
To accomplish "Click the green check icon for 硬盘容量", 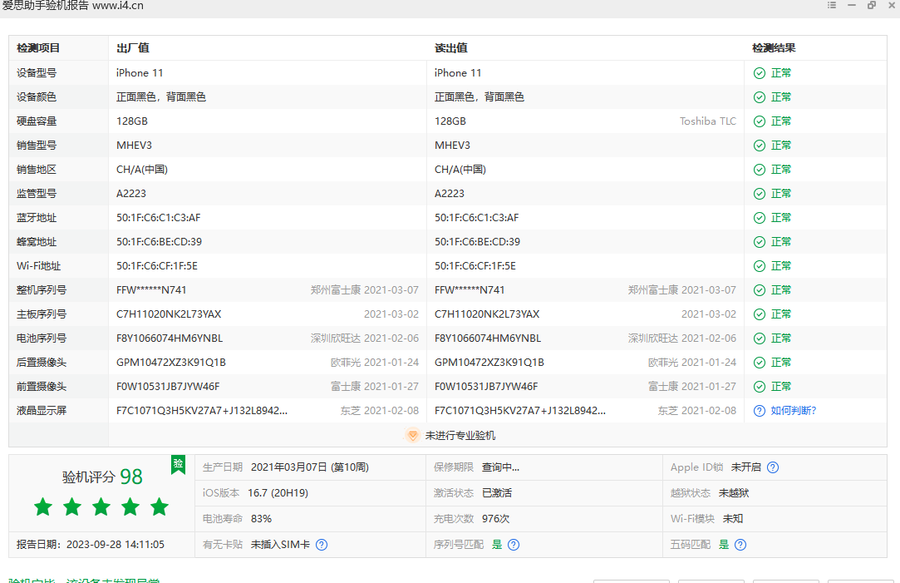I will [759, 122].
